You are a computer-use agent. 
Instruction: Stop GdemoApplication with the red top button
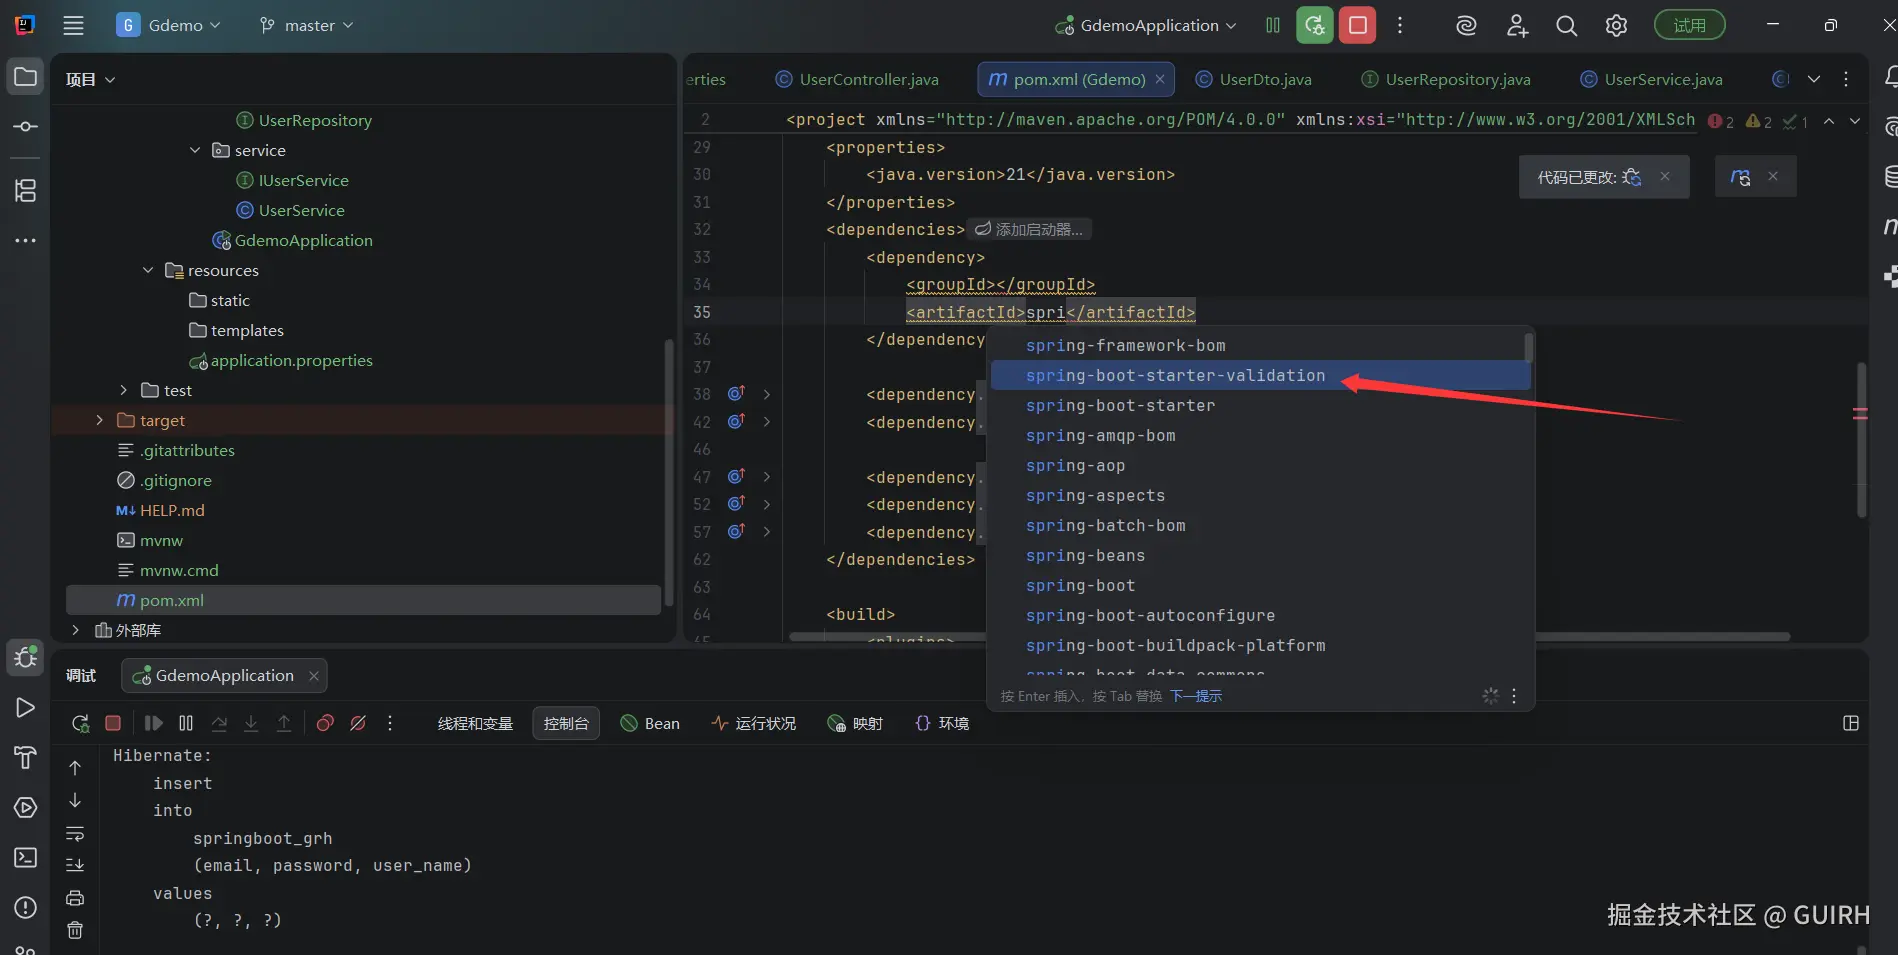pyautogui.click(x=1358, y=25)
